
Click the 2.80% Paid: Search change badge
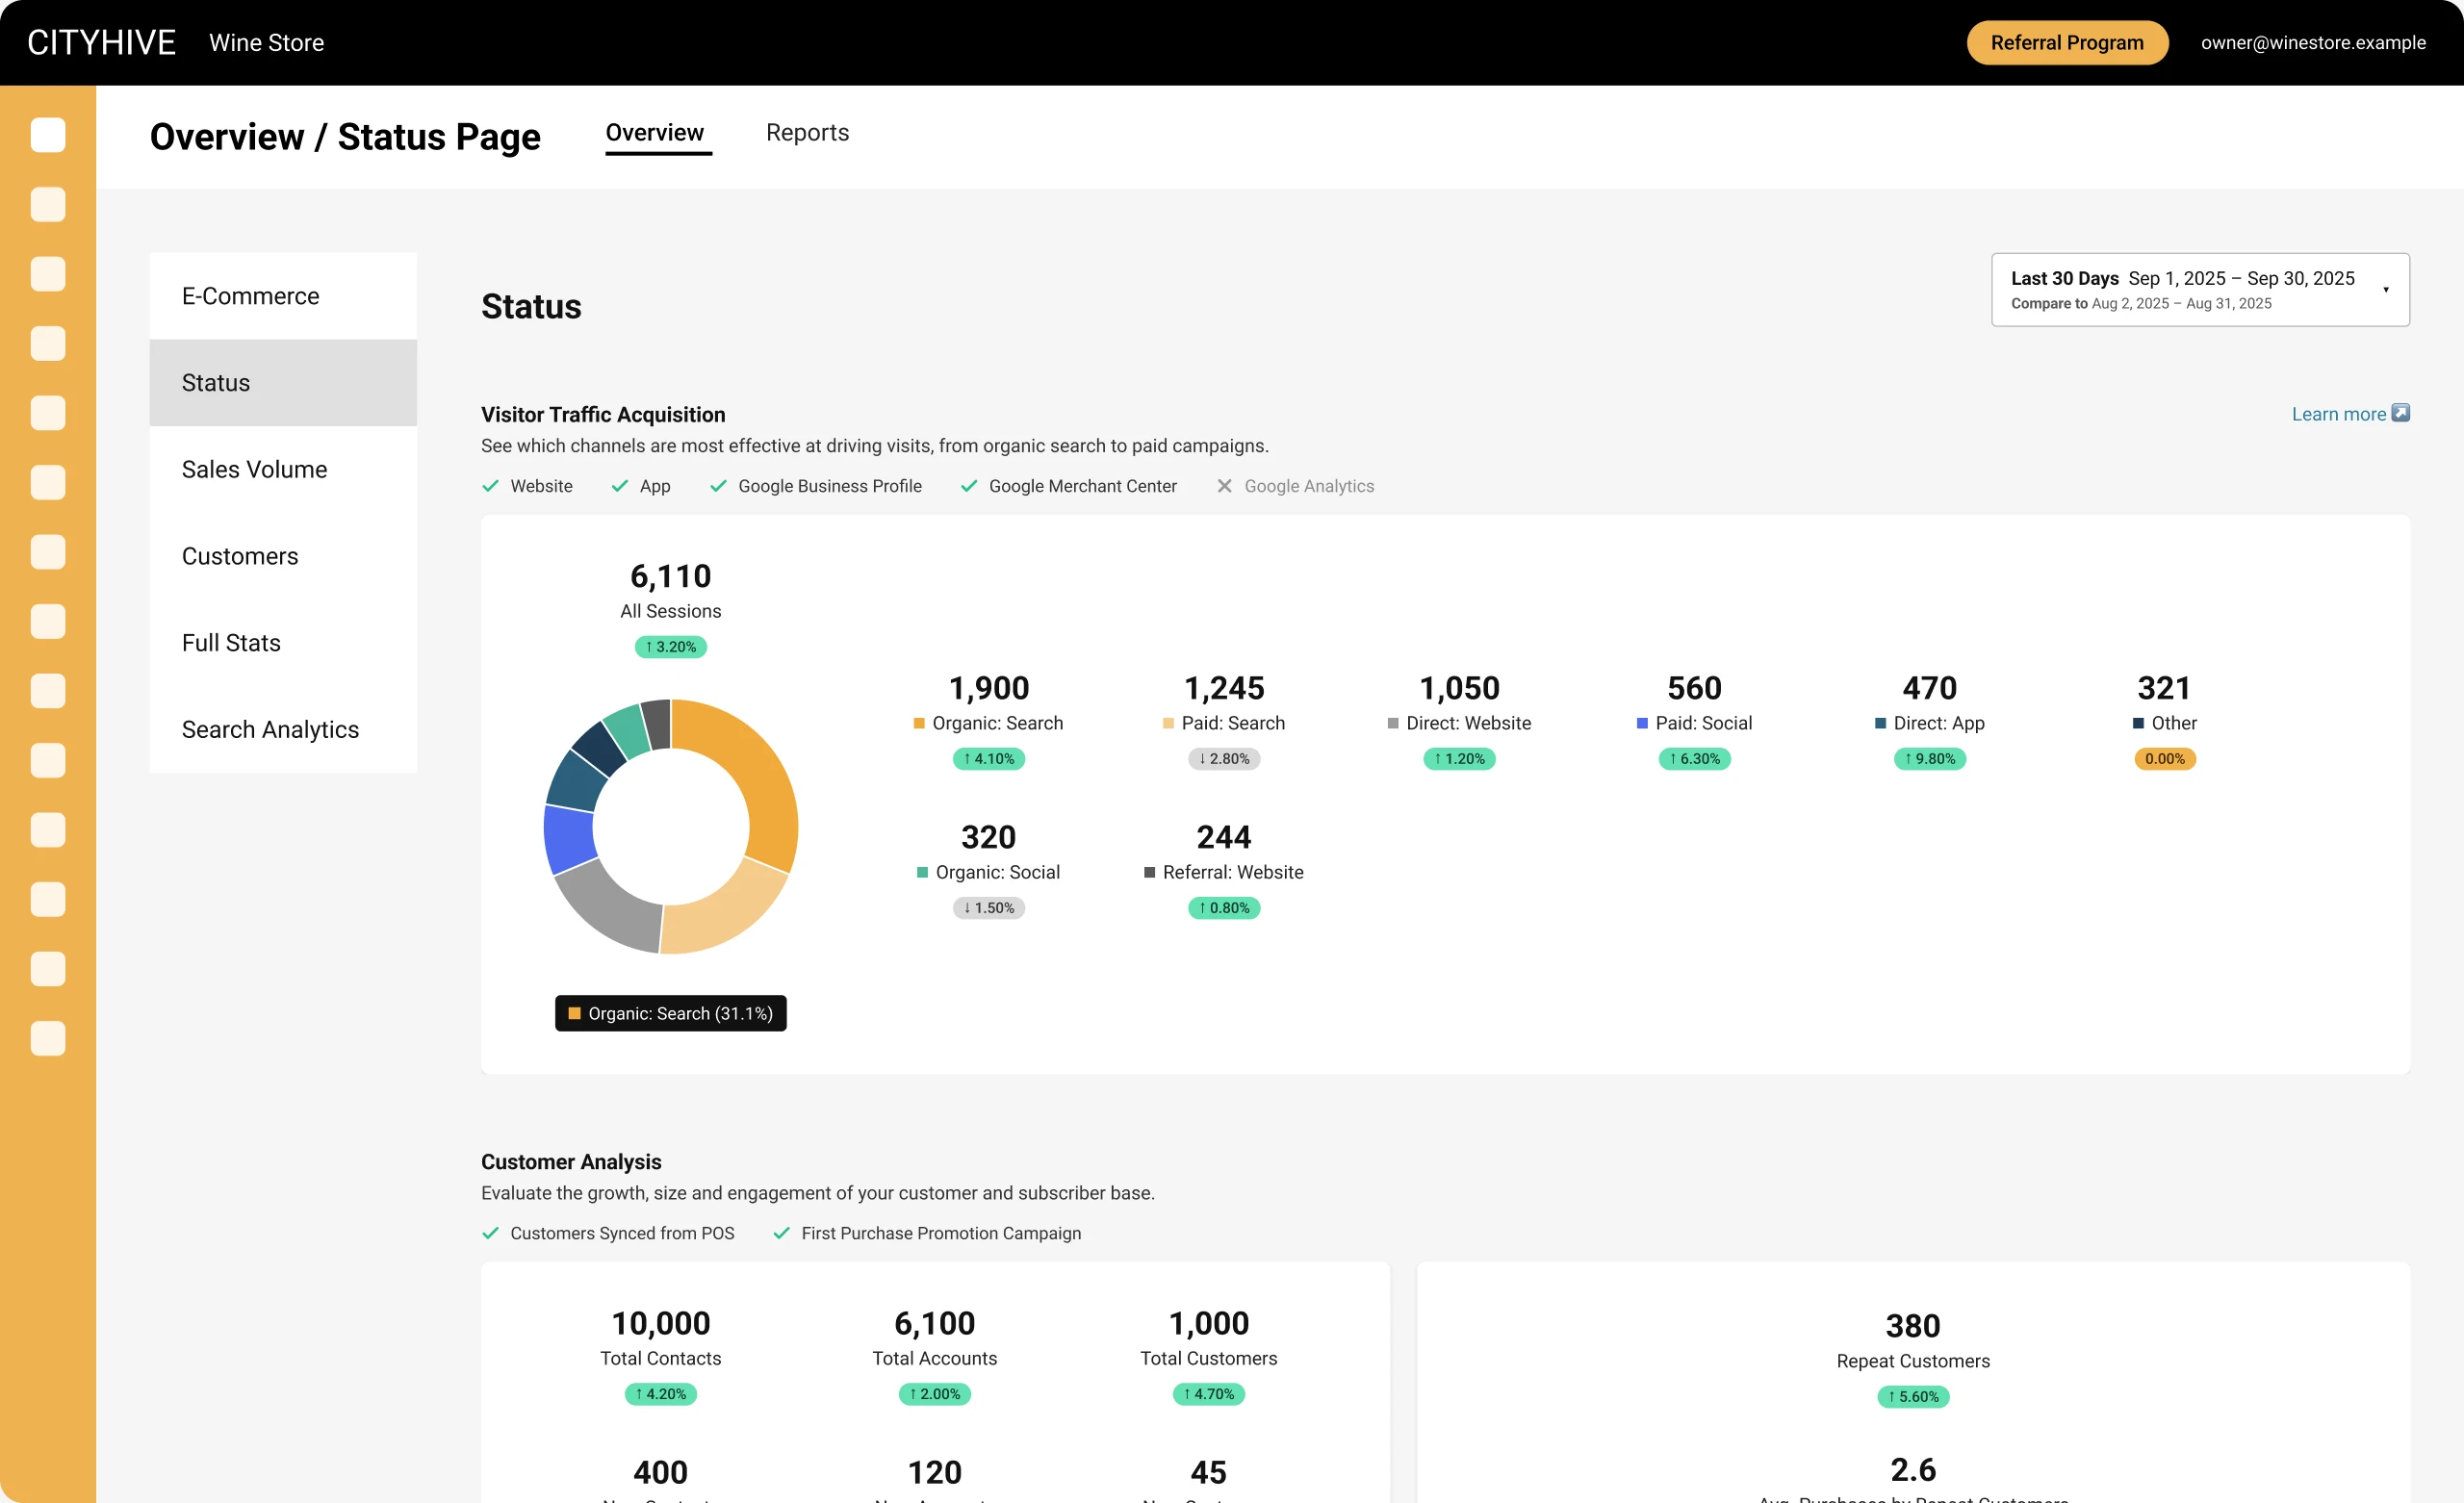click(1224, 759)
